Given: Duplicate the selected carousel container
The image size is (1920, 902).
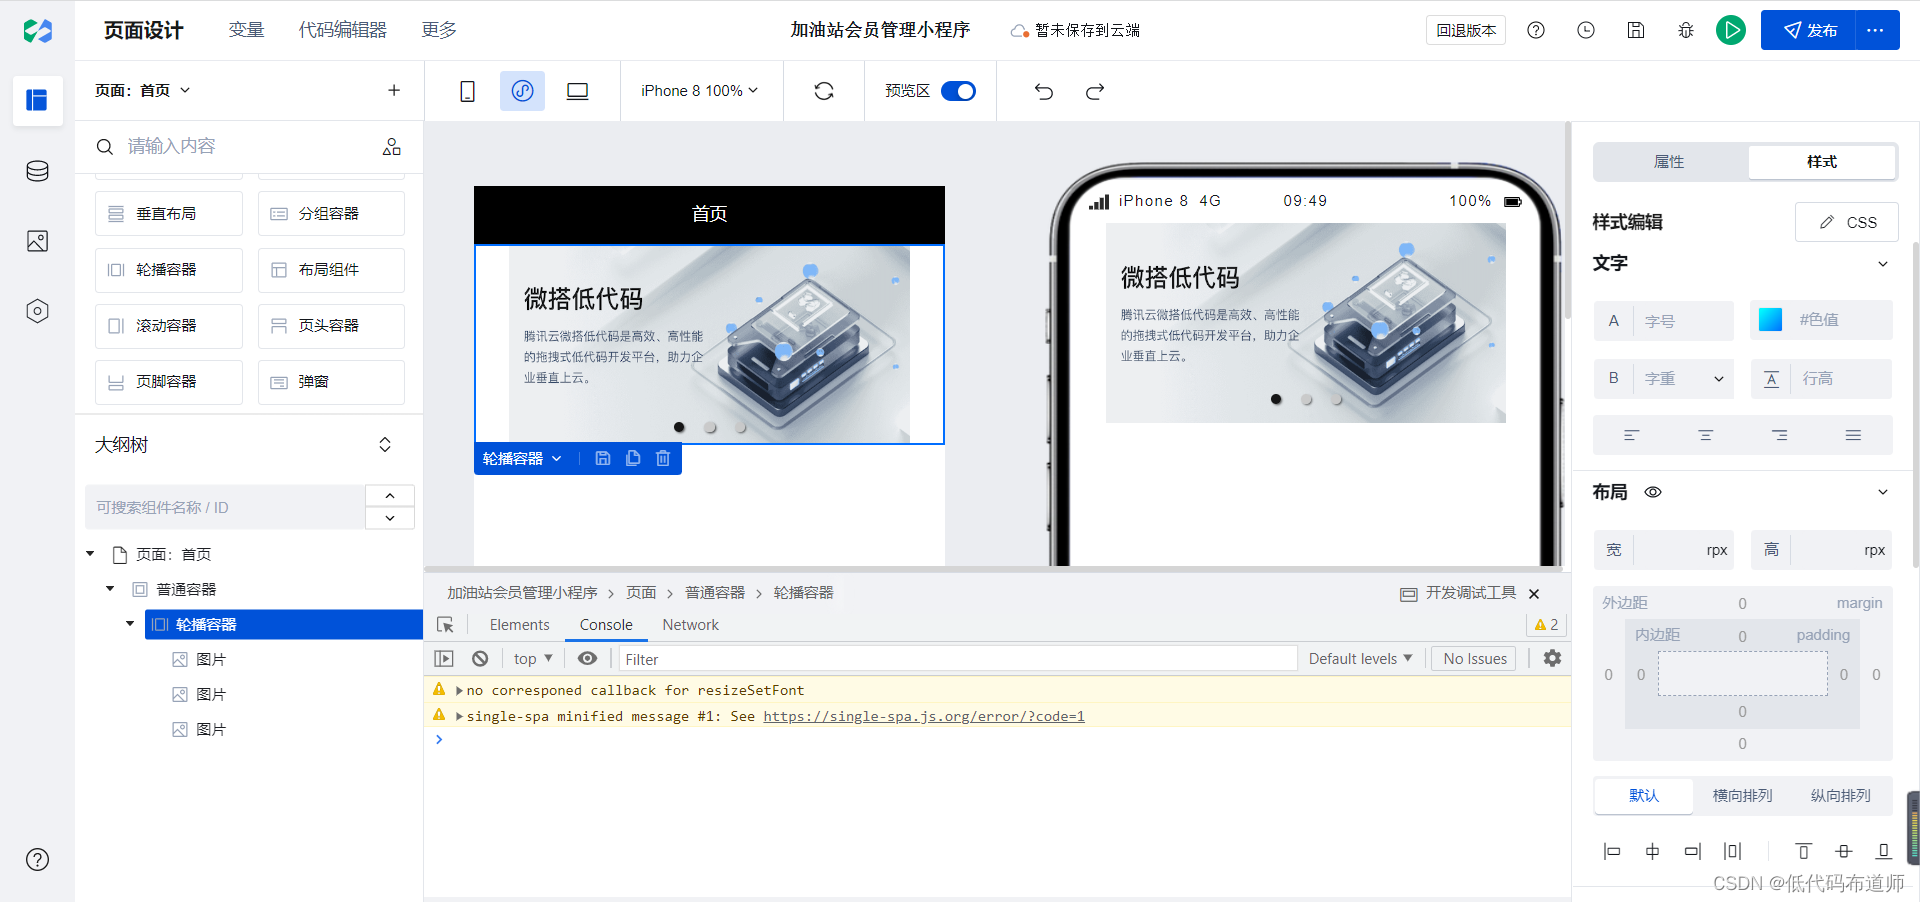Looking at the screenshot, I should pyautogui.click(x=633, y=458).
